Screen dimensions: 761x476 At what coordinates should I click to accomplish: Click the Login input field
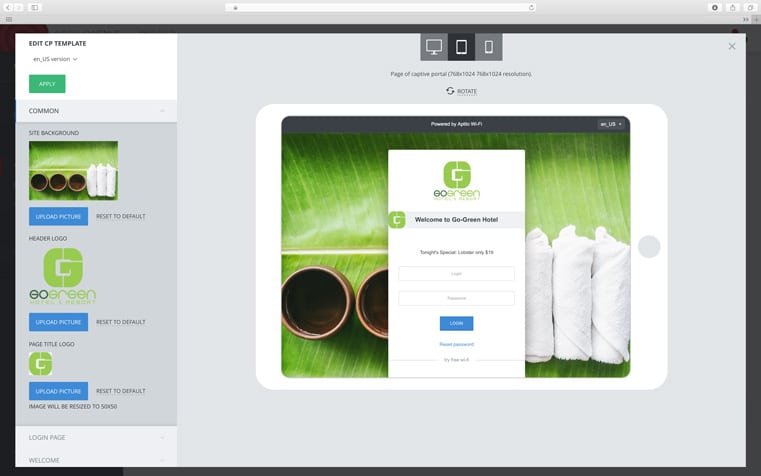pyautogui.click(x=456, y=274)
